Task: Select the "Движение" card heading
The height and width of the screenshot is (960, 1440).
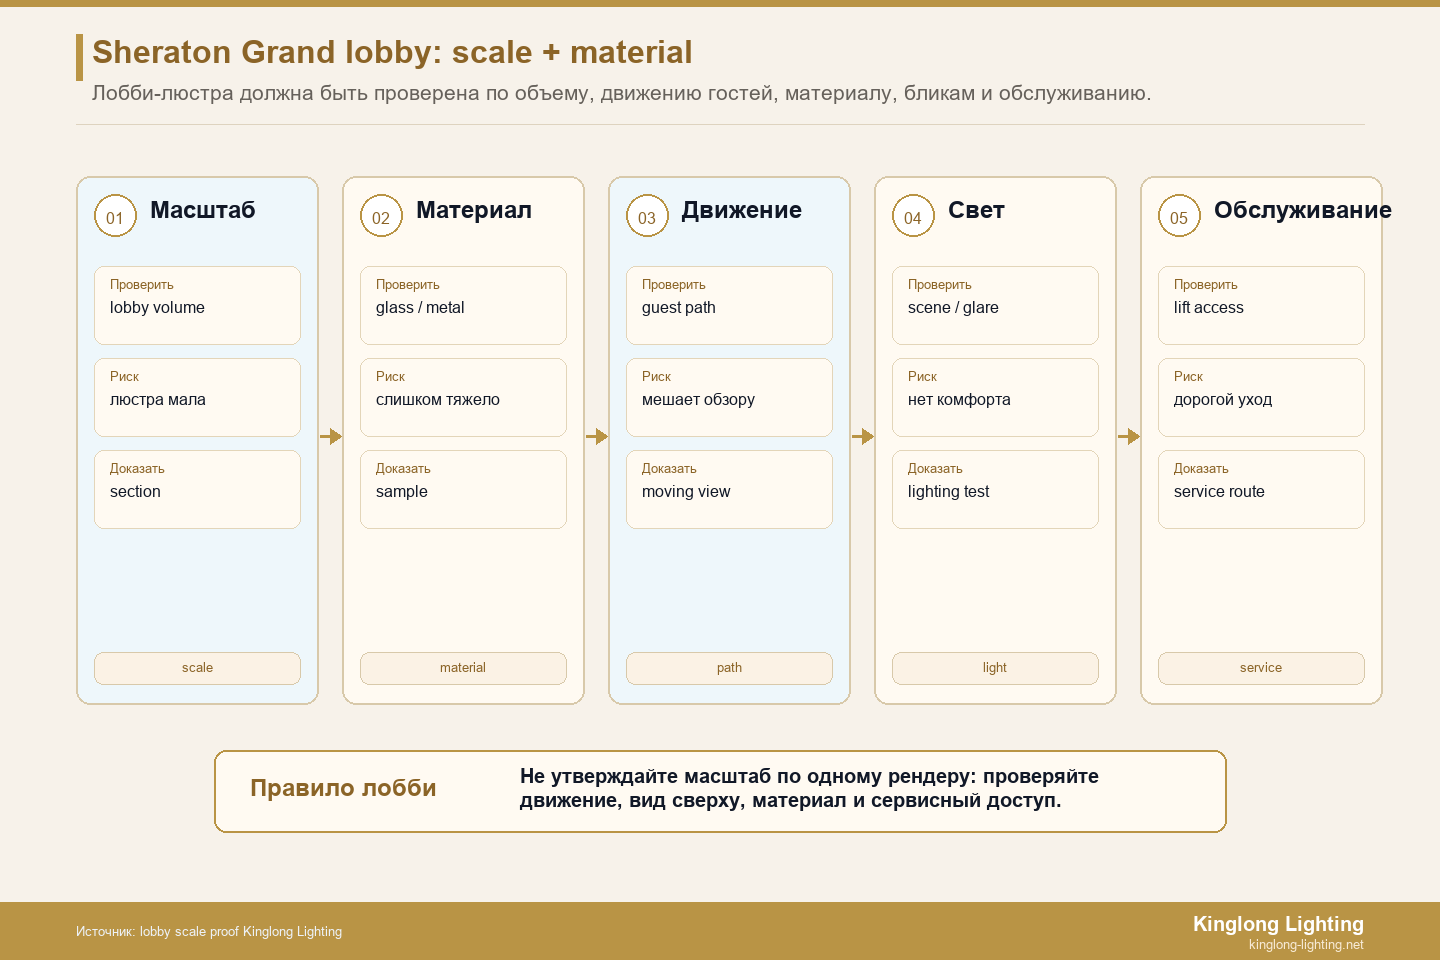Action: [x=742, y=210]
